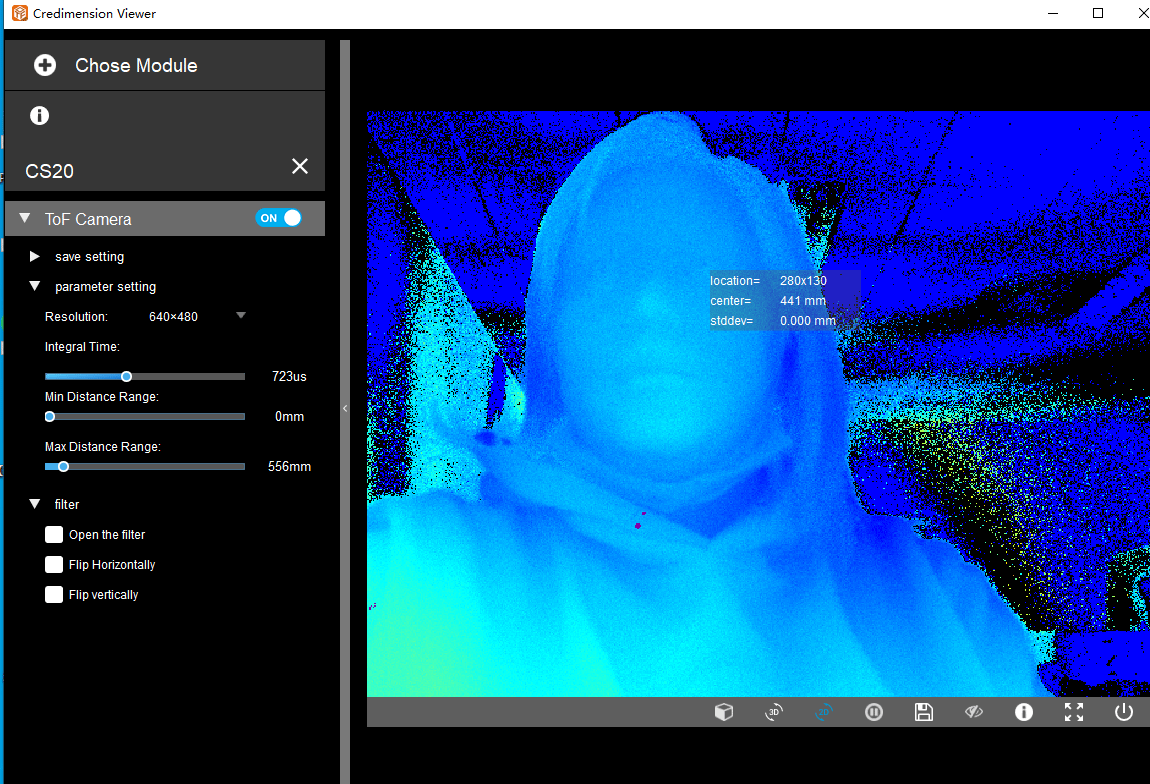Check the Flip vertically box
The width and height of the screenshot is (1150, 784).
[54, 595]
